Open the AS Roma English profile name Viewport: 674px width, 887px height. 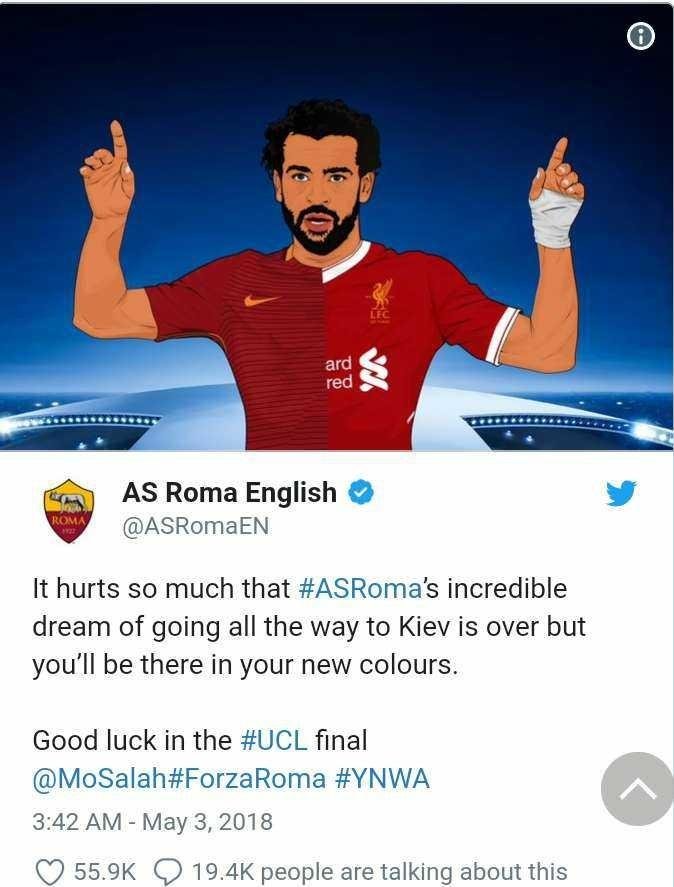coord(229,492)
